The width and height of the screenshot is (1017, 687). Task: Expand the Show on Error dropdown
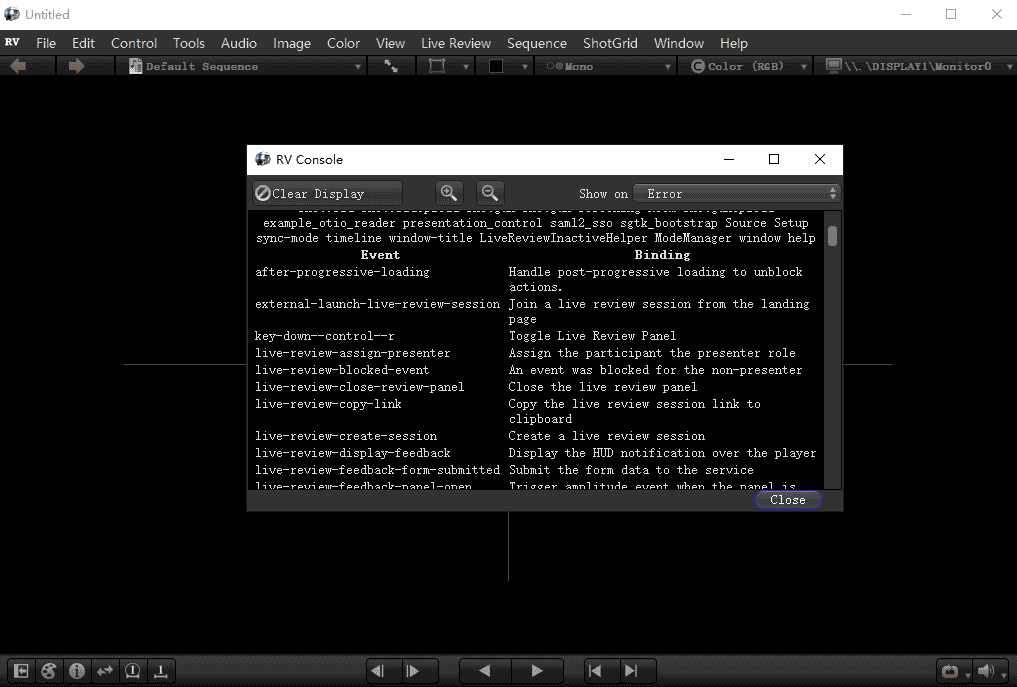click(x=736, y=193)
